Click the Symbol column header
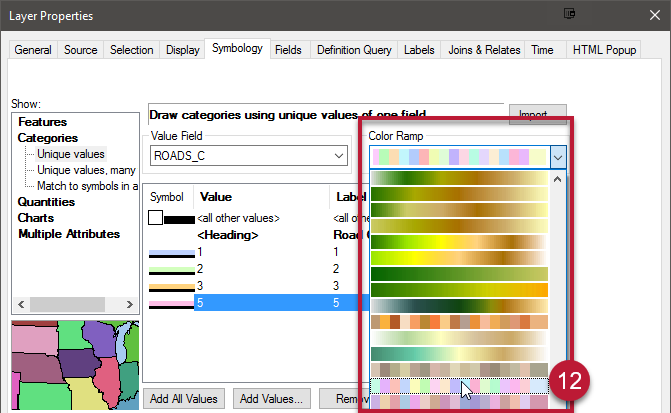The image size is (671, 413). (x=167, y=197)
